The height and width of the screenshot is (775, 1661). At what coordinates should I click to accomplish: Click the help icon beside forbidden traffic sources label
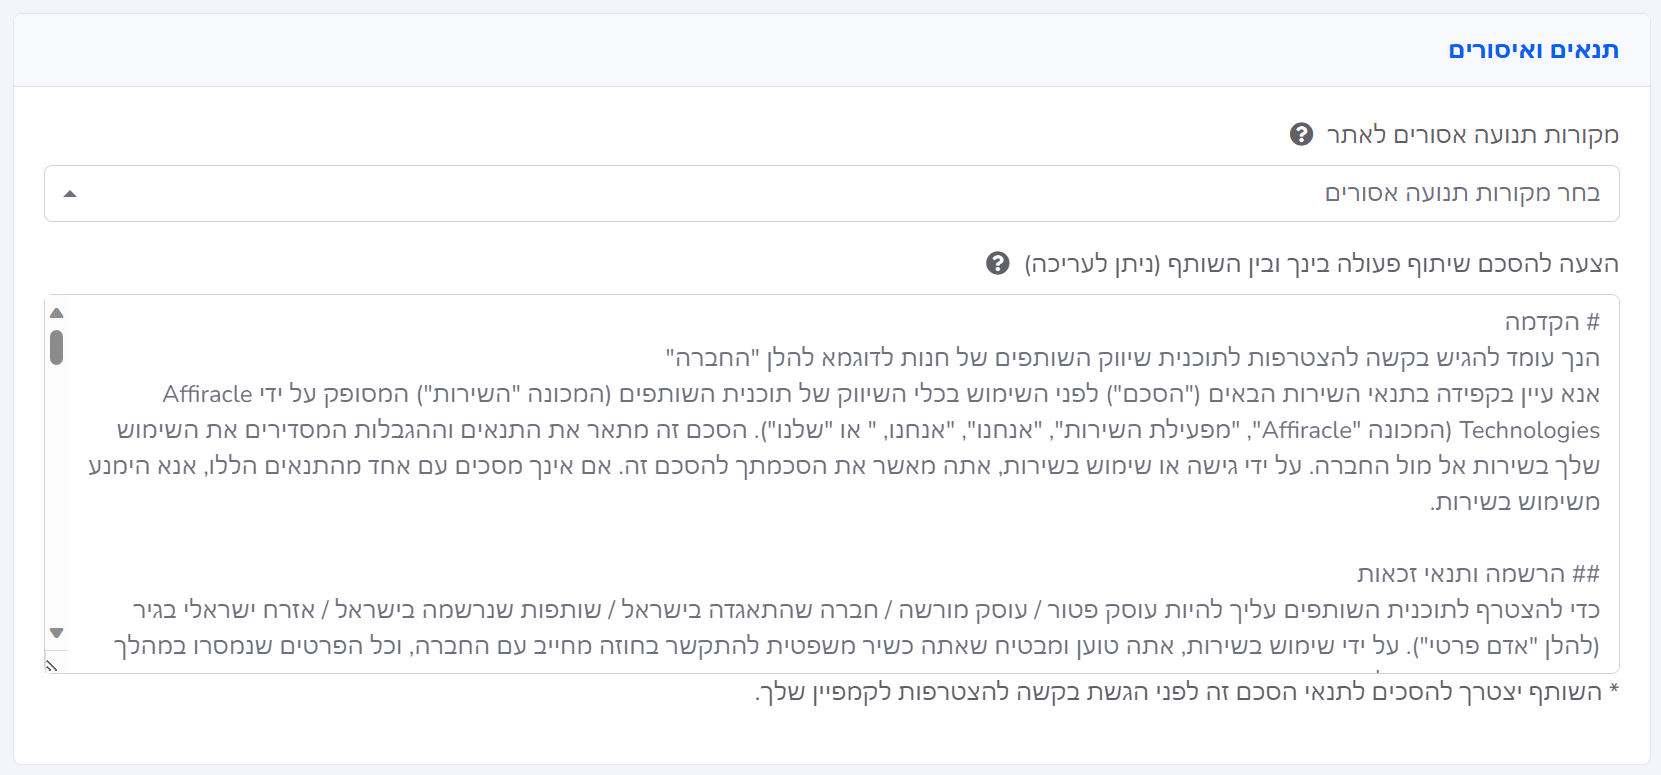click(x=1301, y=134)
